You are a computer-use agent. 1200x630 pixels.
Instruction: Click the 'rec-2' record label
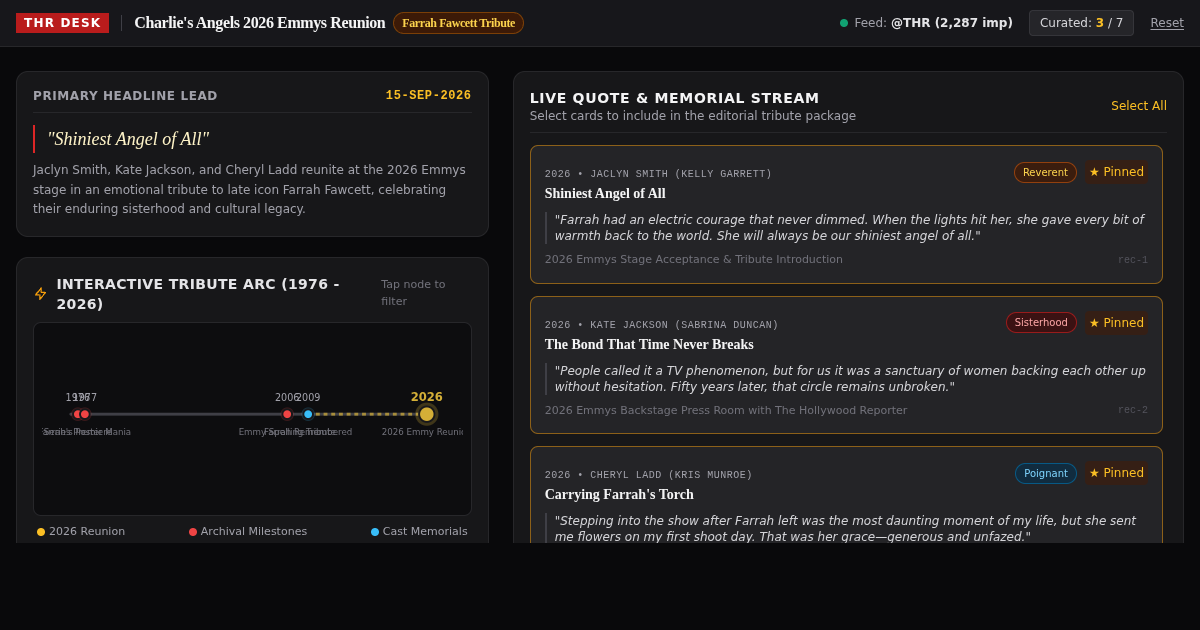pos(1133,410)
